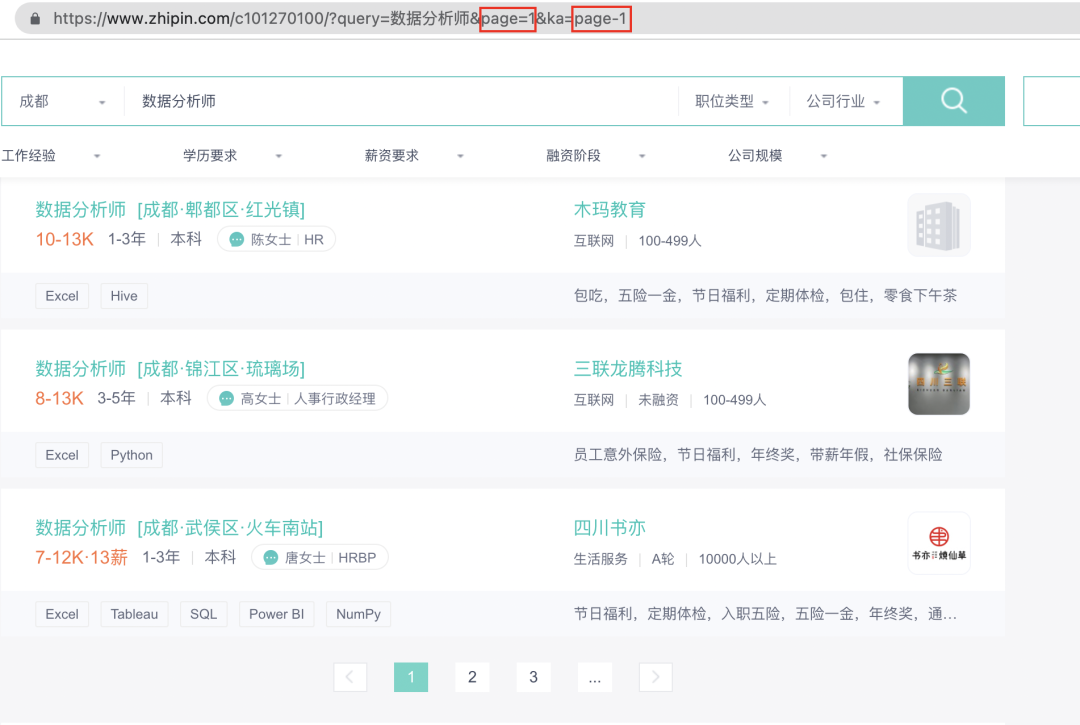Go to previous page arrow in pagination
Viewport: 1080px width, 725px height.
(x=350, y=677)
